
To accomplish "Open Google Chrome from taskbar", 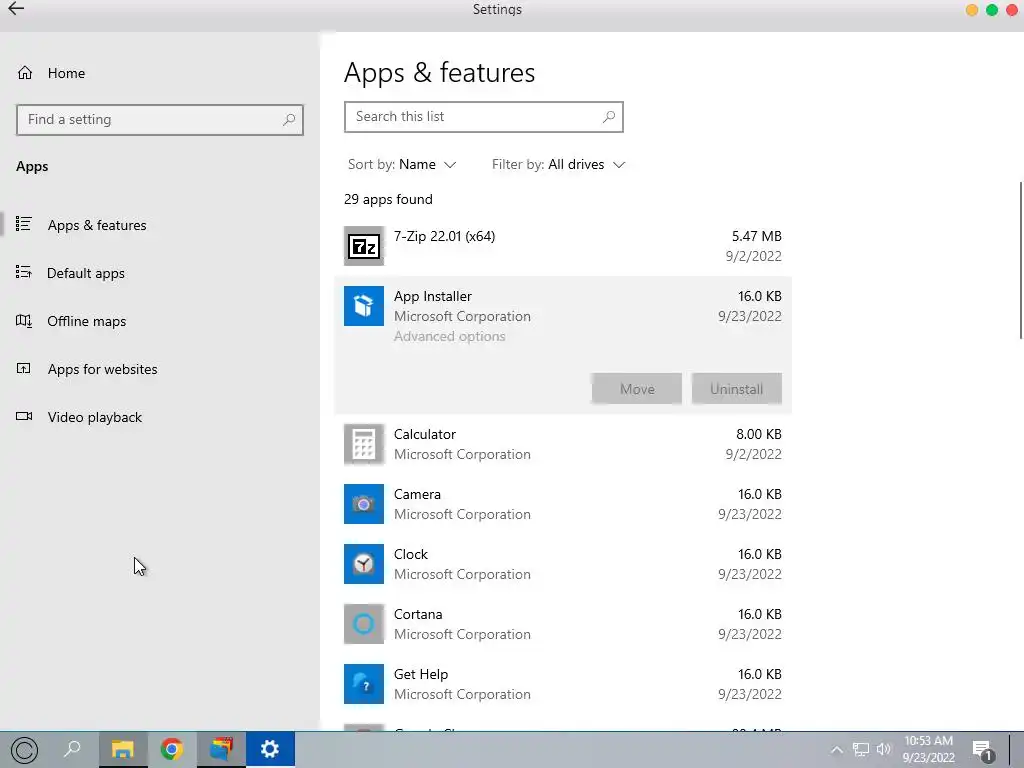I will coord(172,749).
